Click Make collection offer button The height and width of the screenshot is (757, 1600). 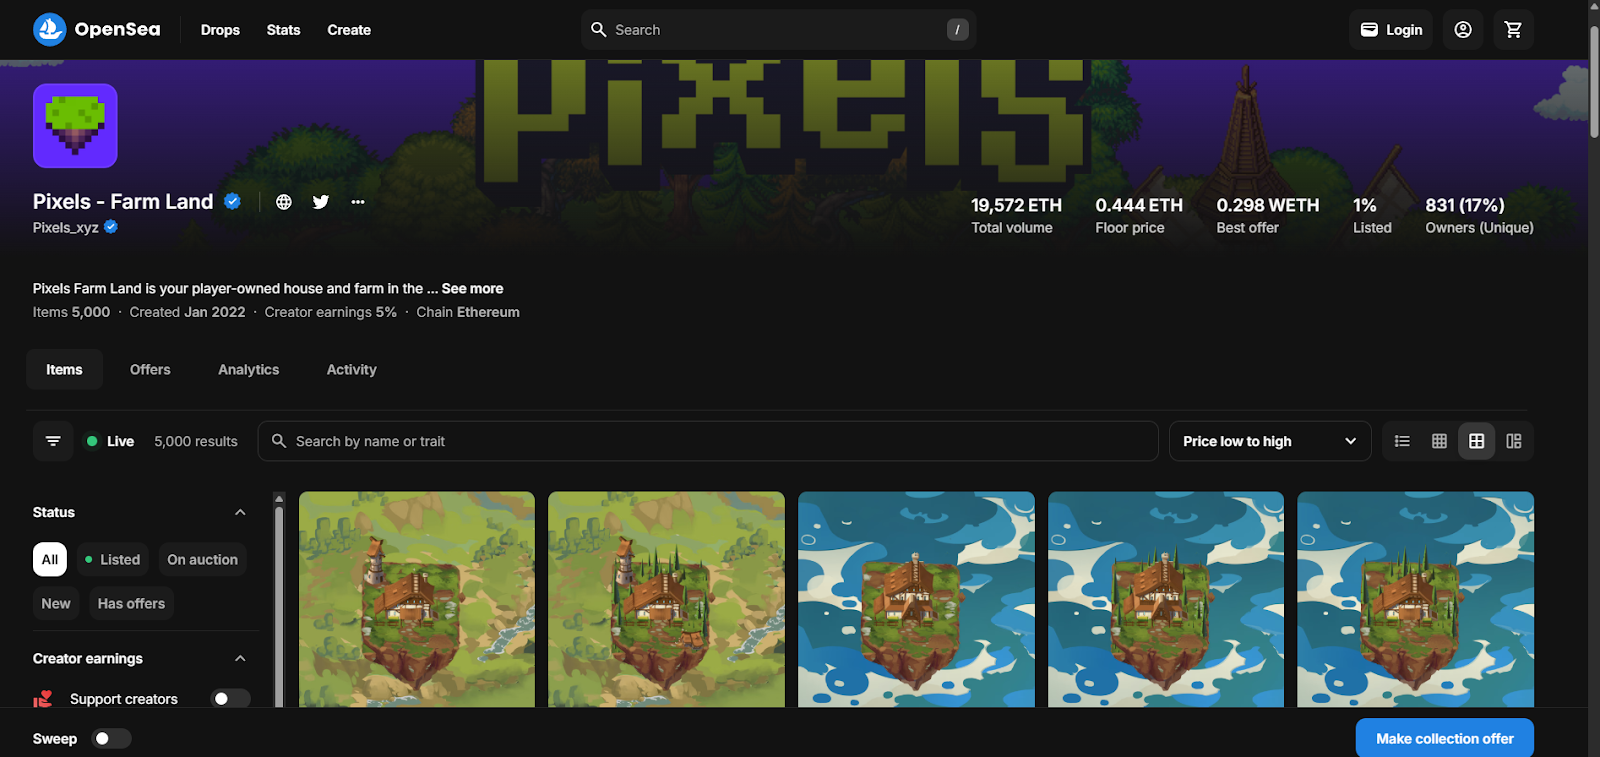point(1445,739)
